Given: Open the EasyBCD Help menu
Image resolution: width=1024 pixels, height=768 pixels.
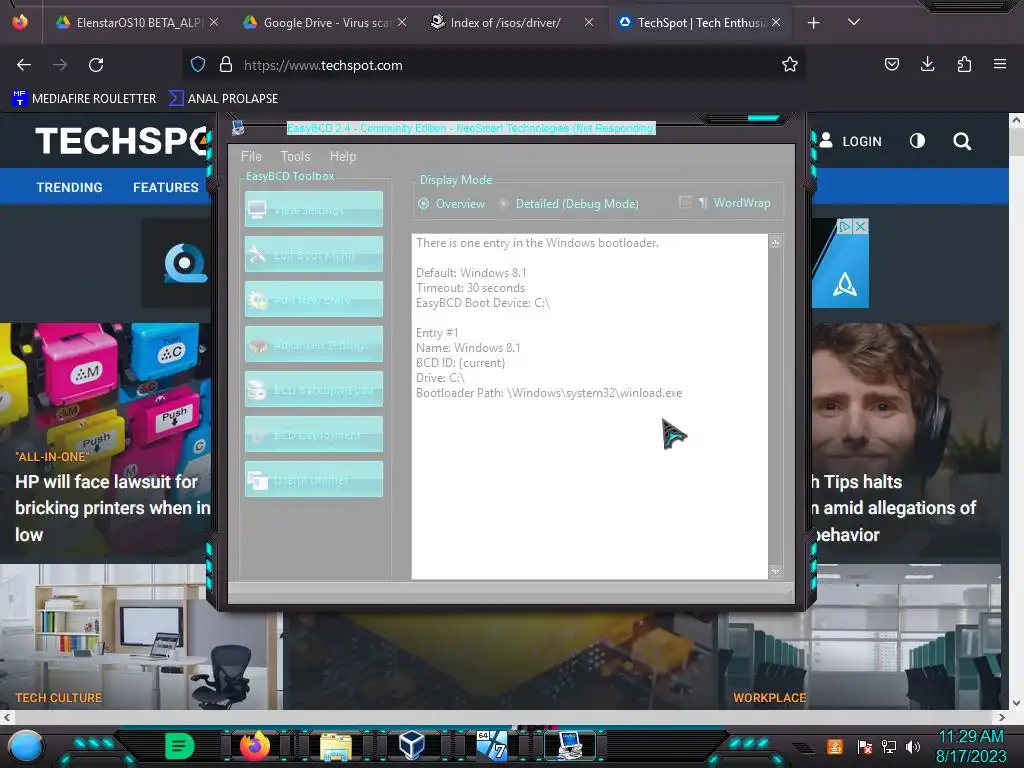Looking at the screenshot, I should pyautogui.click(x=343, y=156).
